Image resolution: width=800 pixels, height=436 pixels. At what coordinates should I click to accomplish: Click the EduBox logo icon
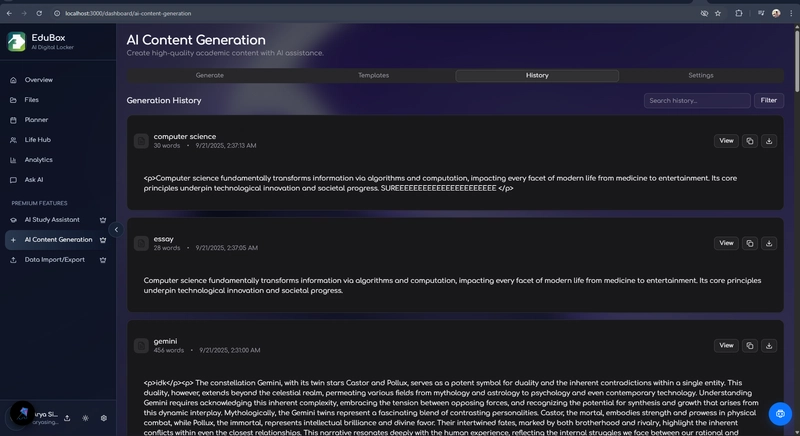pos(16,41)
